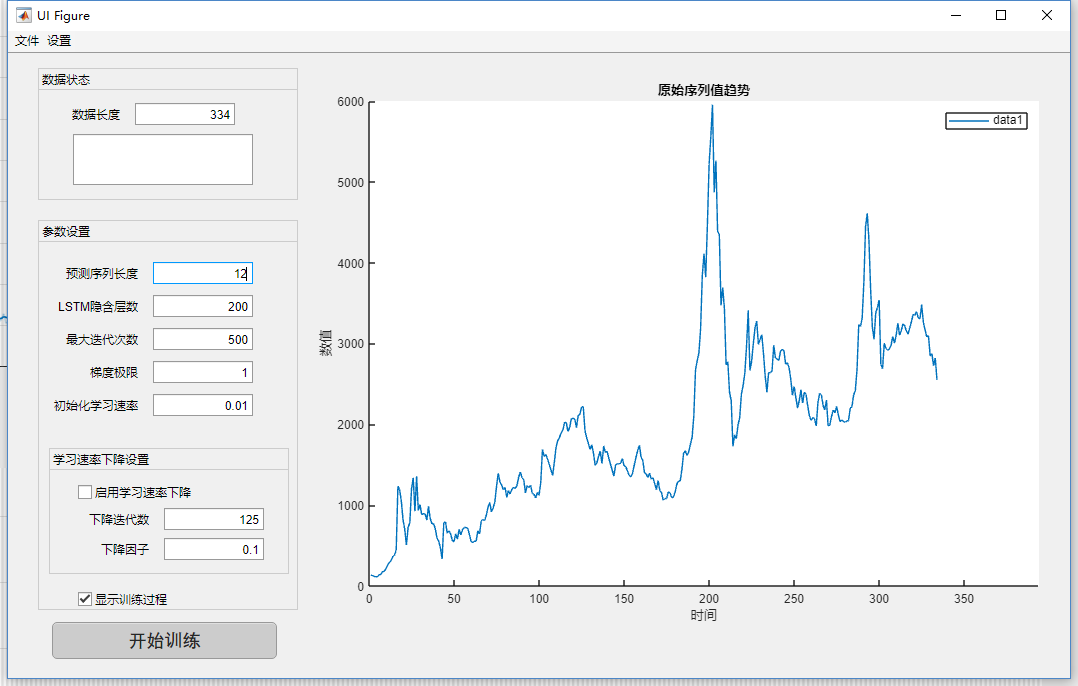Focus the 预测序列长度 input field
Screen dimensions: 1078x686
pyautogui.click(x=203, y=273)
